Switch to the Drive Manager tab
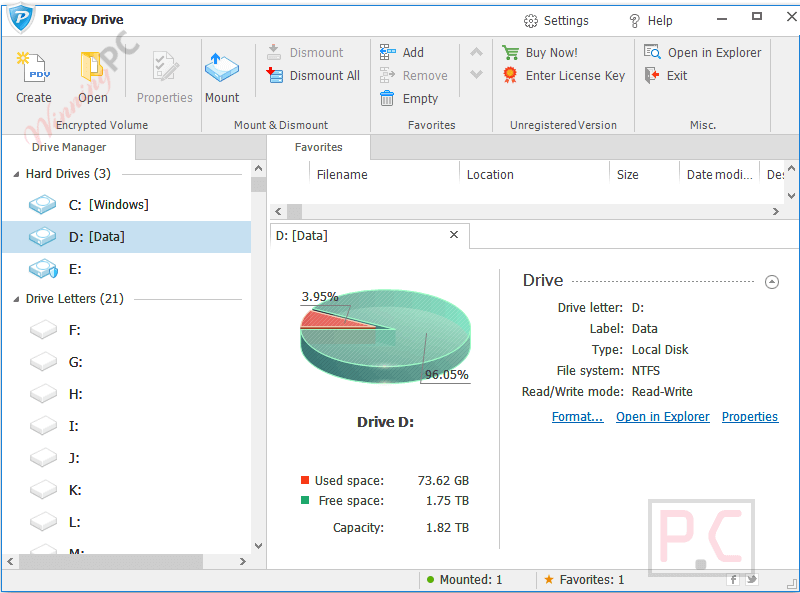Image resolution: width=800 pixels, height=593 pixels. tap(69, 147)
